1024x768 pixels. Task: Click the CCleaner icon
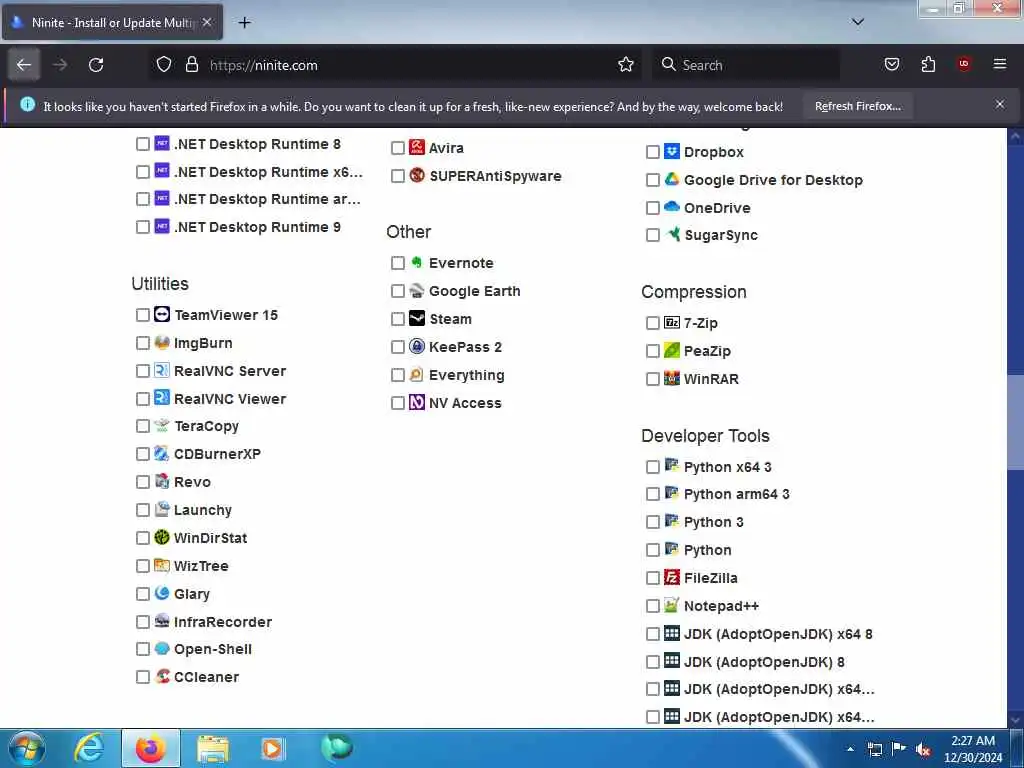click(x=162, y=677)
